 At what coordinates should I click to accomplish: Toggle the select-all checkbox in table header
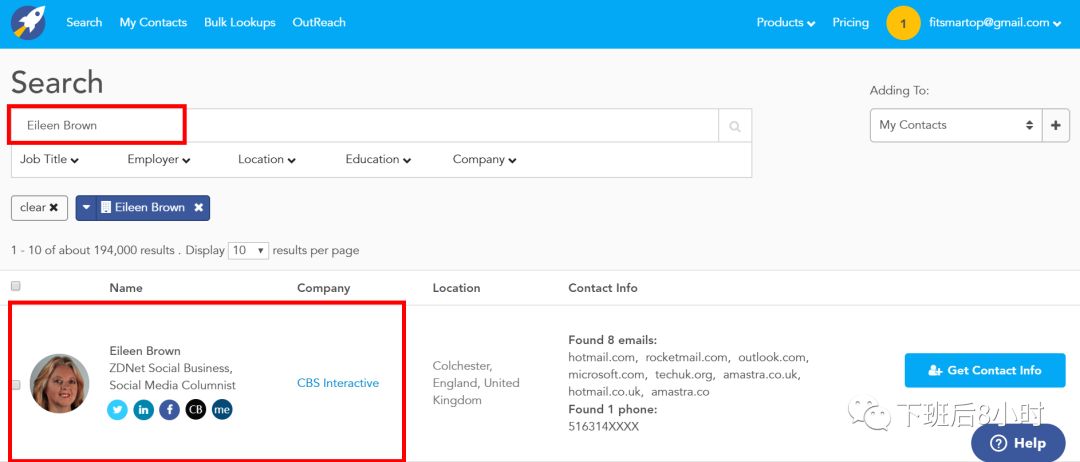(x=15, y=286)
